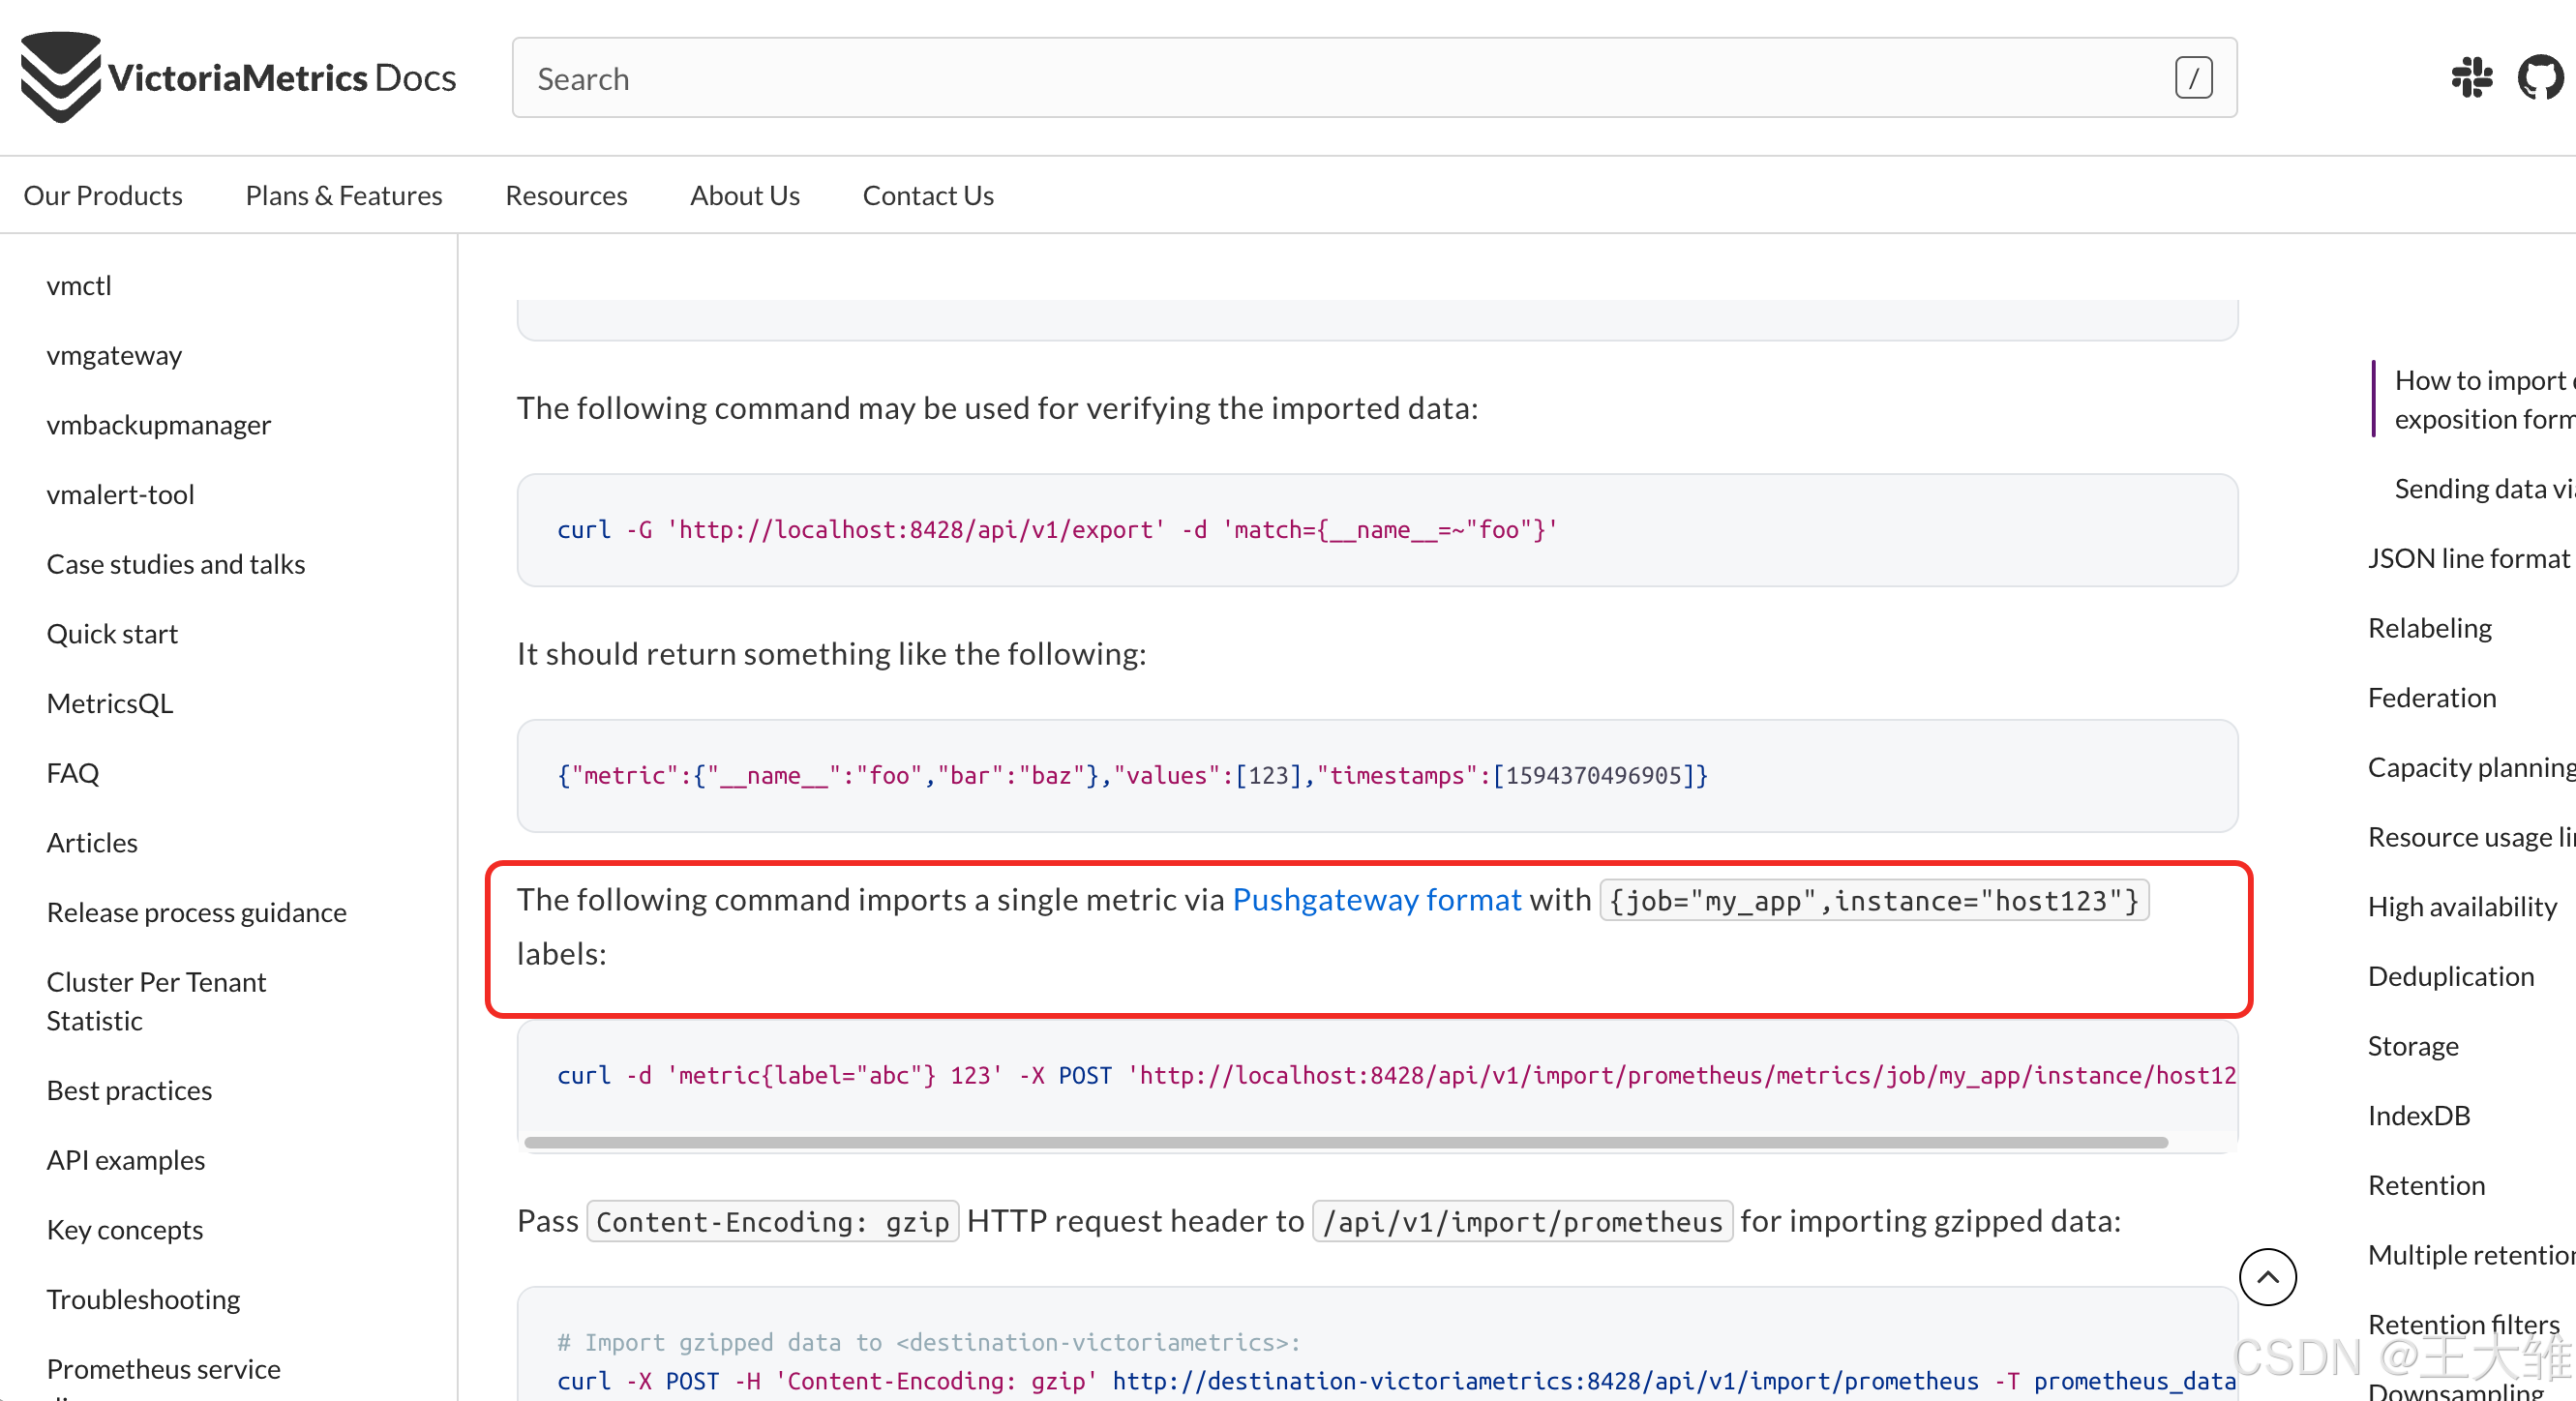Follow the Pushgateway format link
The width and height of the screenshot is (2576, 1401).
pos(1376,899)
